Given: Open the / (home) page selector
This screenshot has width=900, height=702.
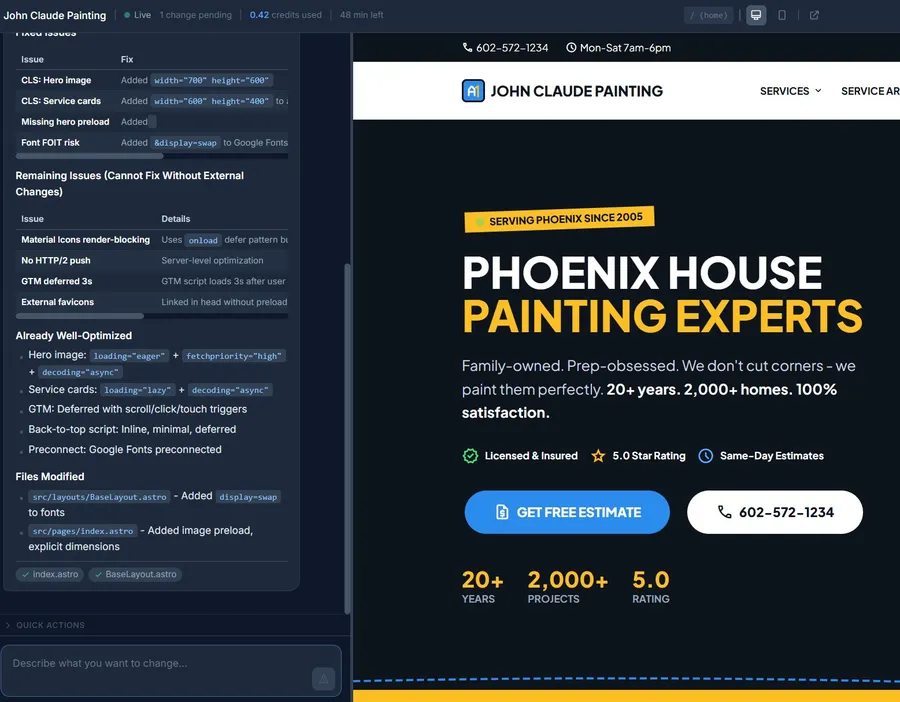Looking at the screenshot, I should coord(708,15).
